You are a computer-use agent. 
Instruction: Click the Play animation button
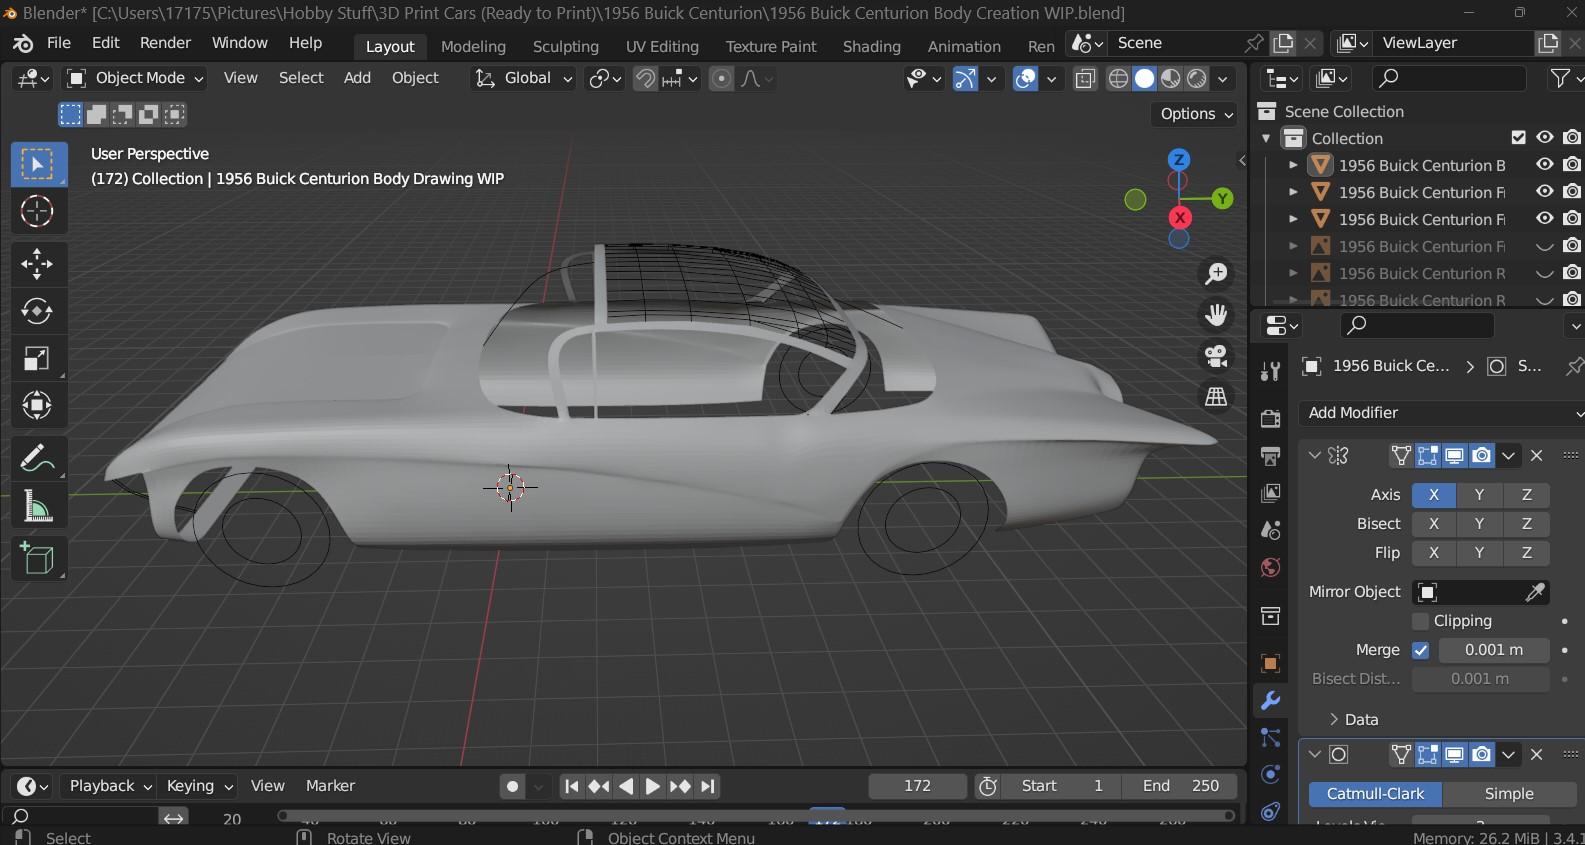click(652, 786)
